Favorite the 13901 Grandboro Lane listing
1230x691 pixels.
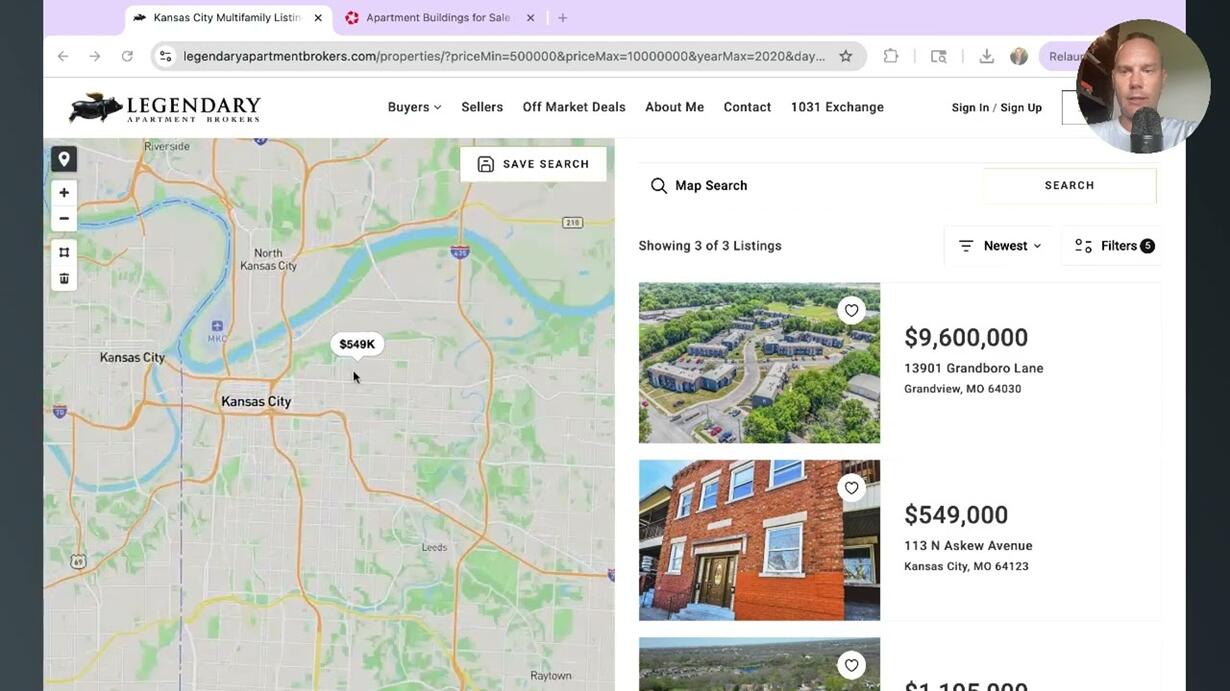pos(851,311)
